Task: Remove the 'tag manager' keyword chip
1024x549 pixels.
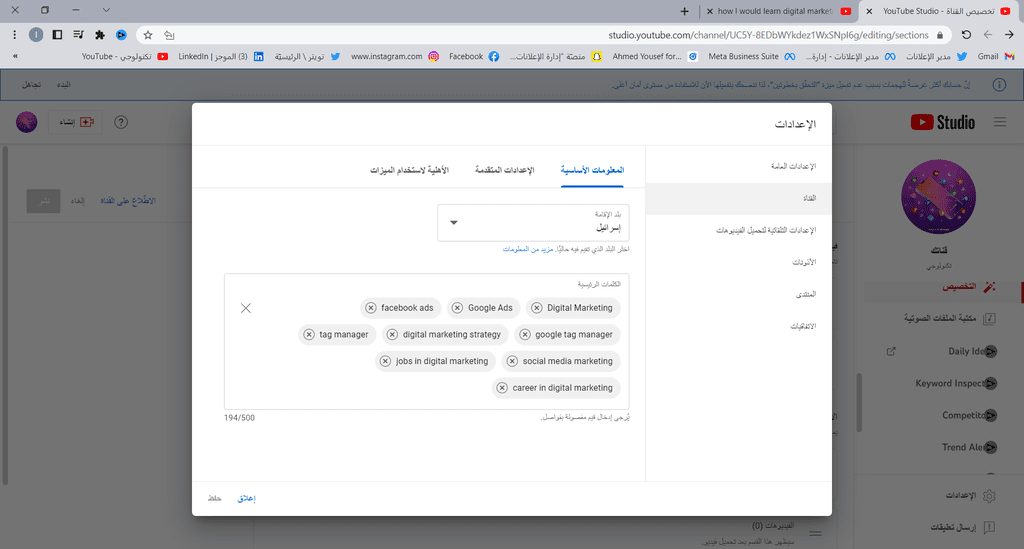Action: click(310, 334)
